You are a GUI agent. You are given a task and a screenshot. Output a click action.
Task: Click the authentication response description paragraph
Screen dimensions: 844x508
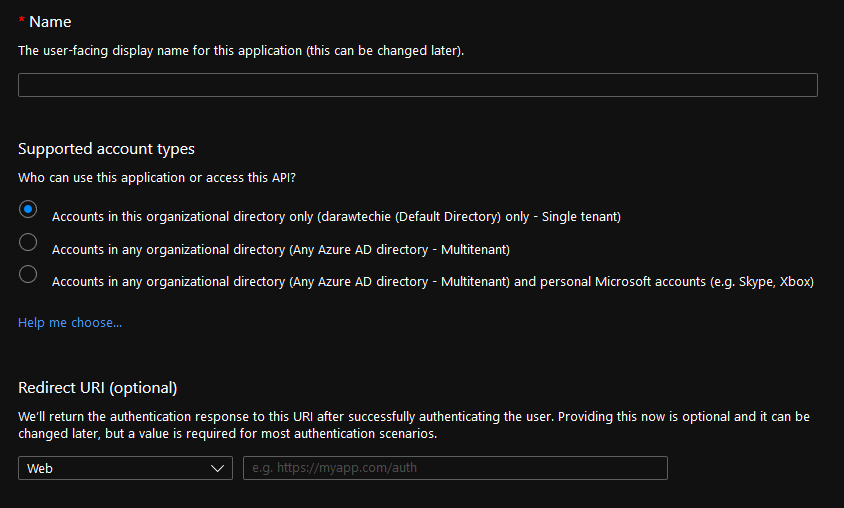tap(413, 425)
